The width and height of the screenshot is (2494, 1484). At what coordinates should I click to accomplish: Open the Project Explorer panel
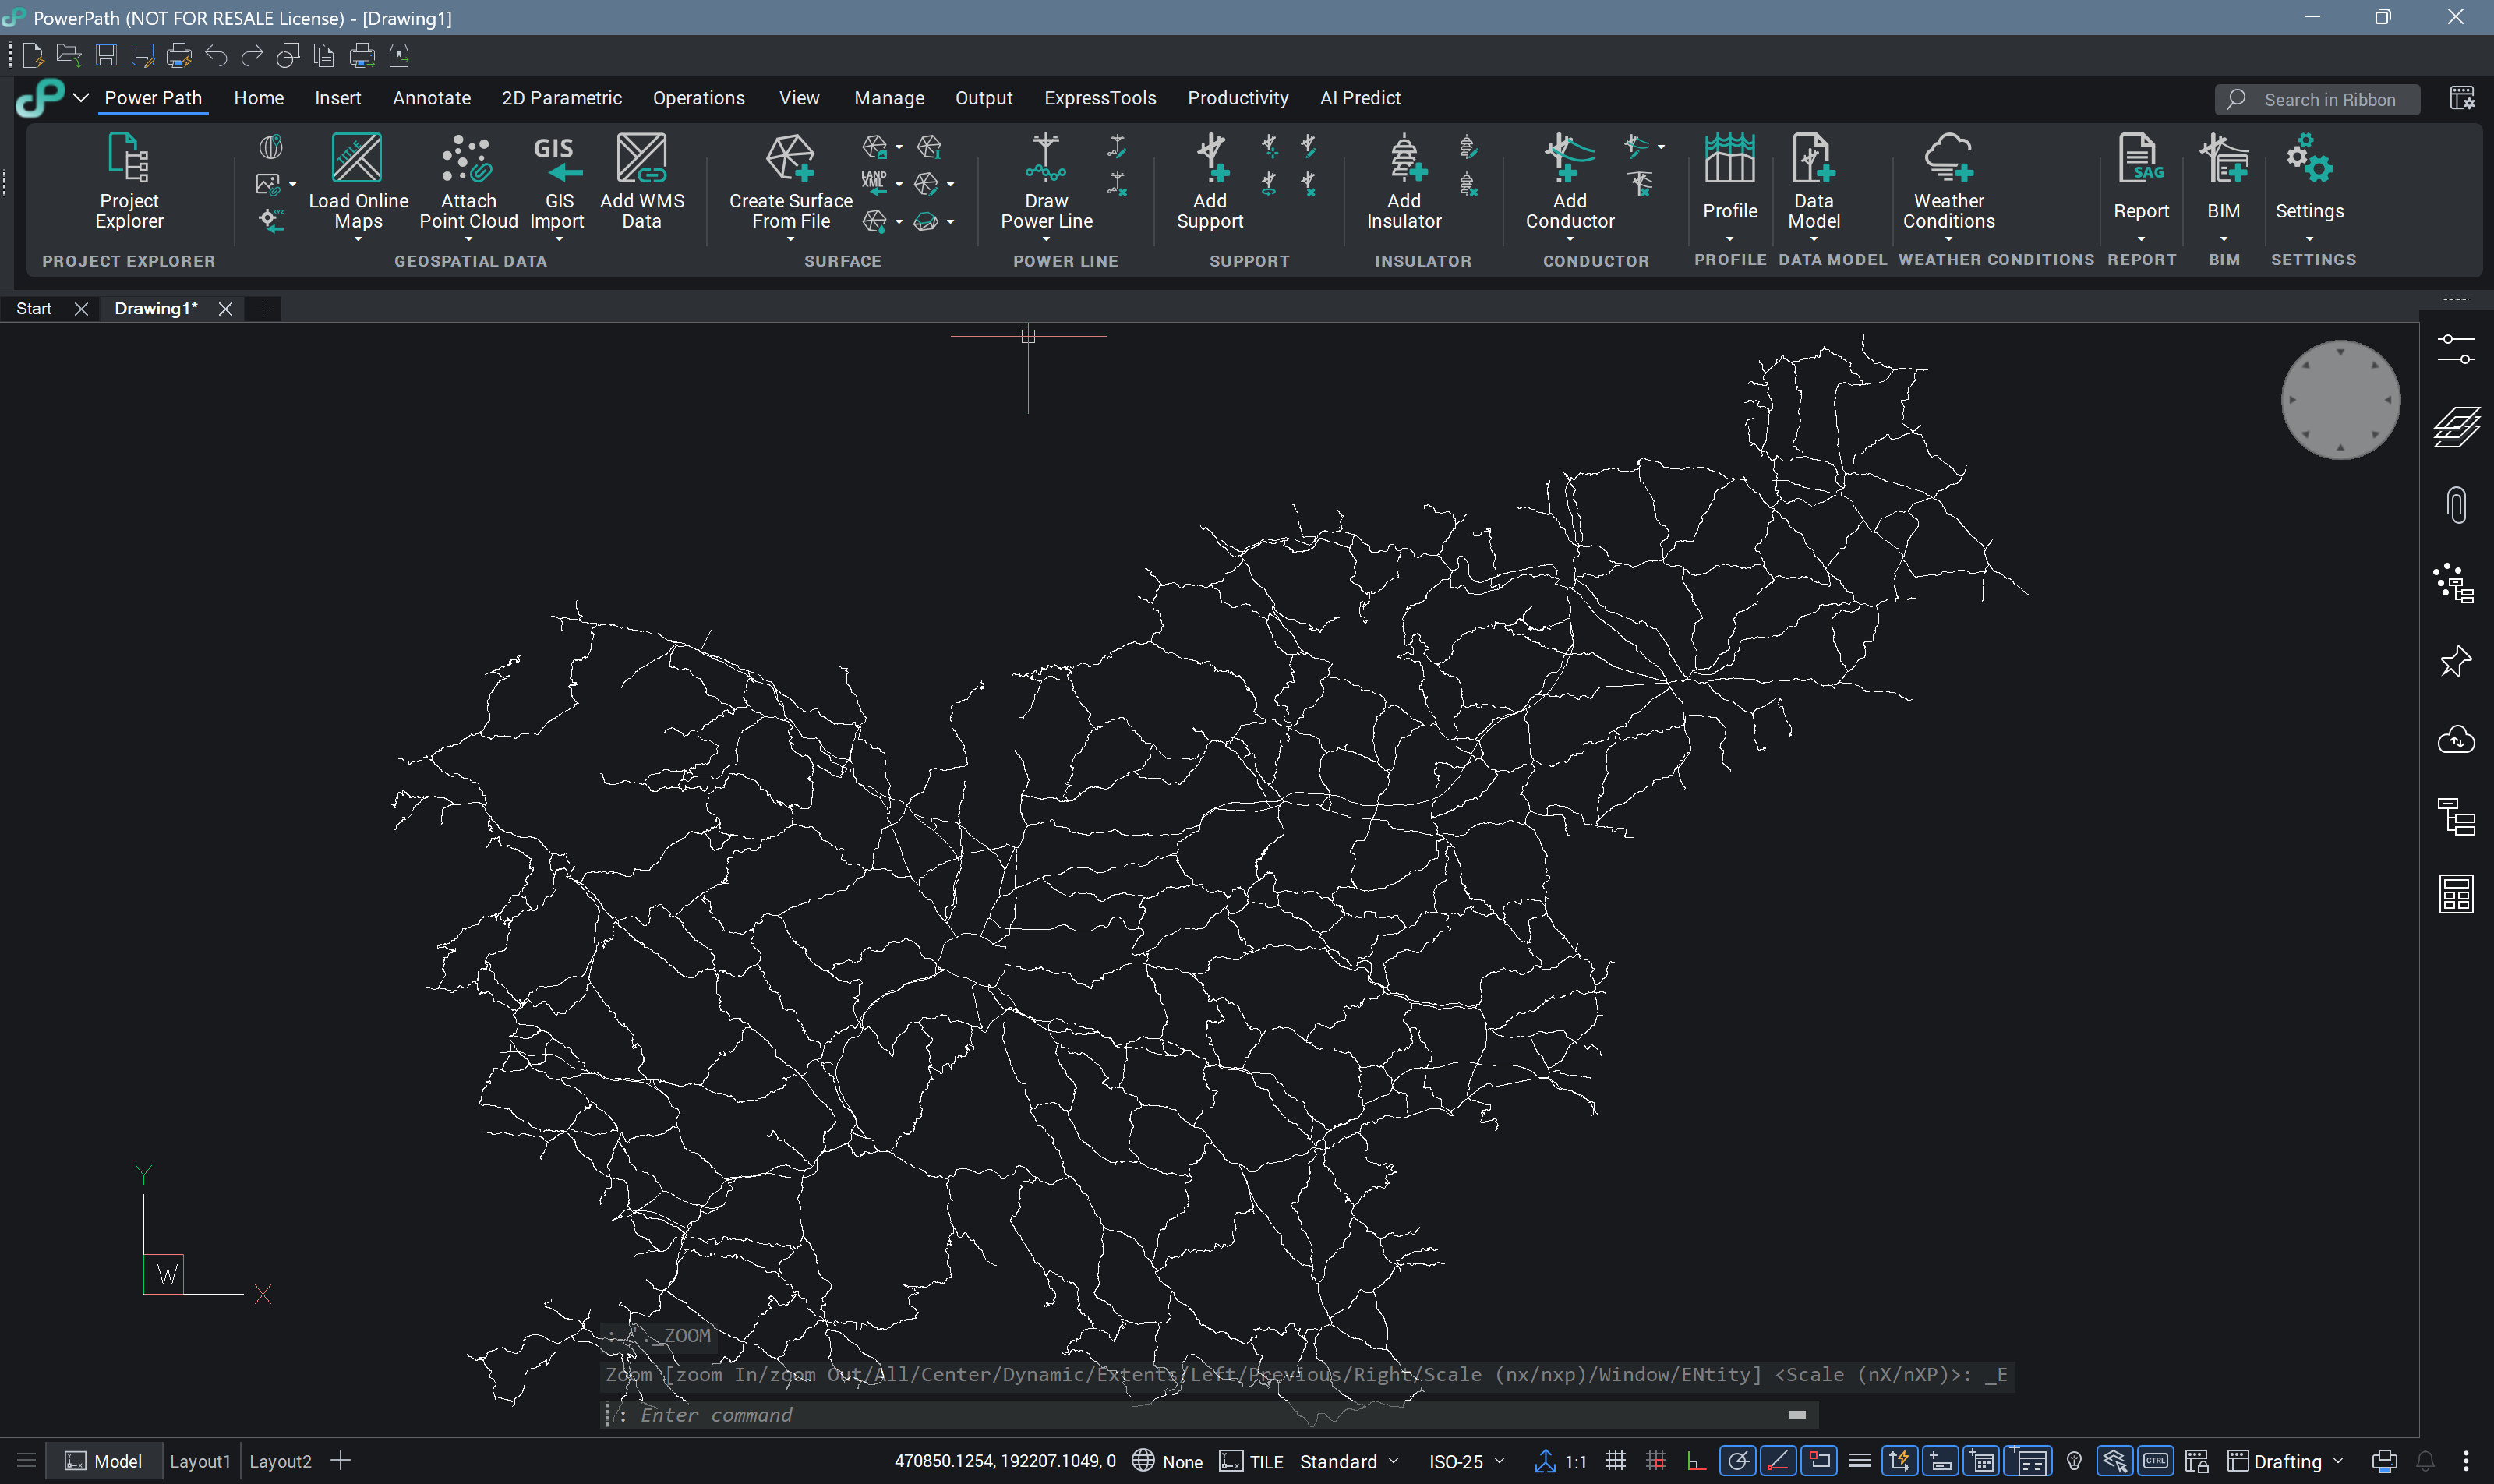coord(128,183)
